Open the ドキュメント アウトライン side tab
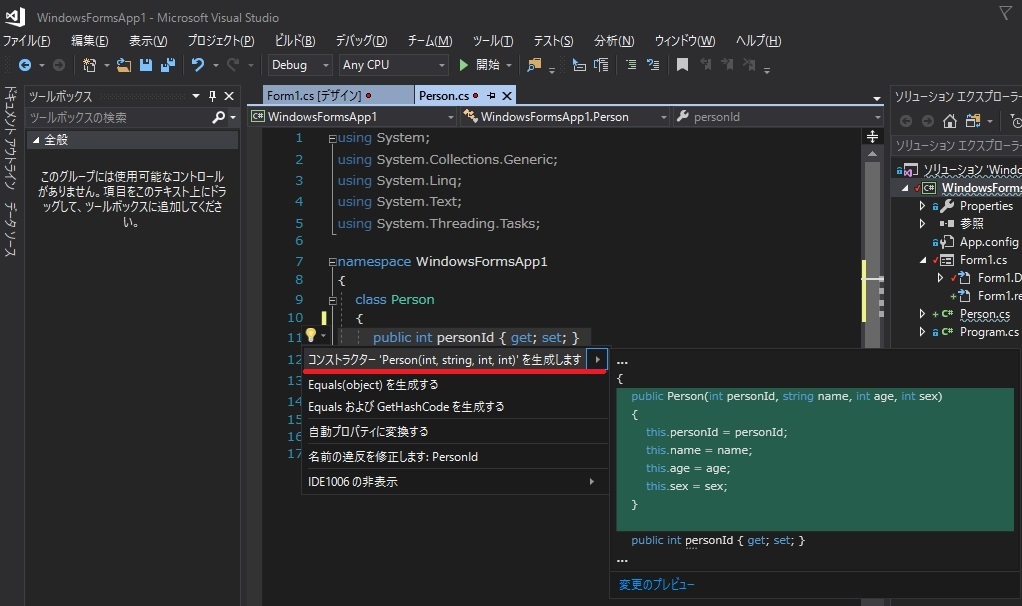Screen dimensions: 1022x606 [10, 137]
